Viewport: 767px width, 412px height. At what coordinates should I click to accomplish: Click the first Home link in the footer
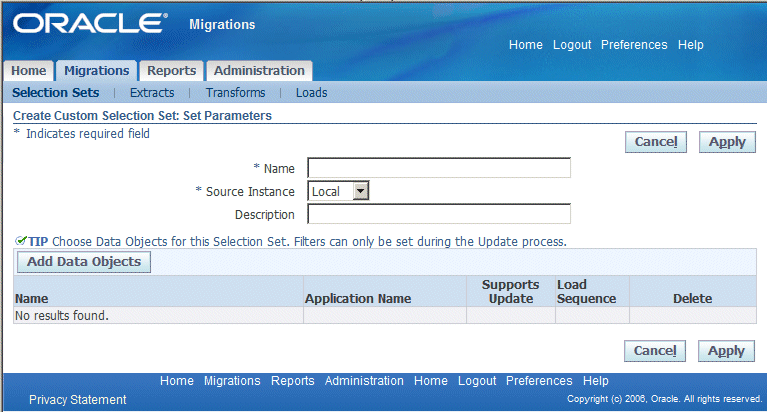pyautogui.click(x=177, y=381)
